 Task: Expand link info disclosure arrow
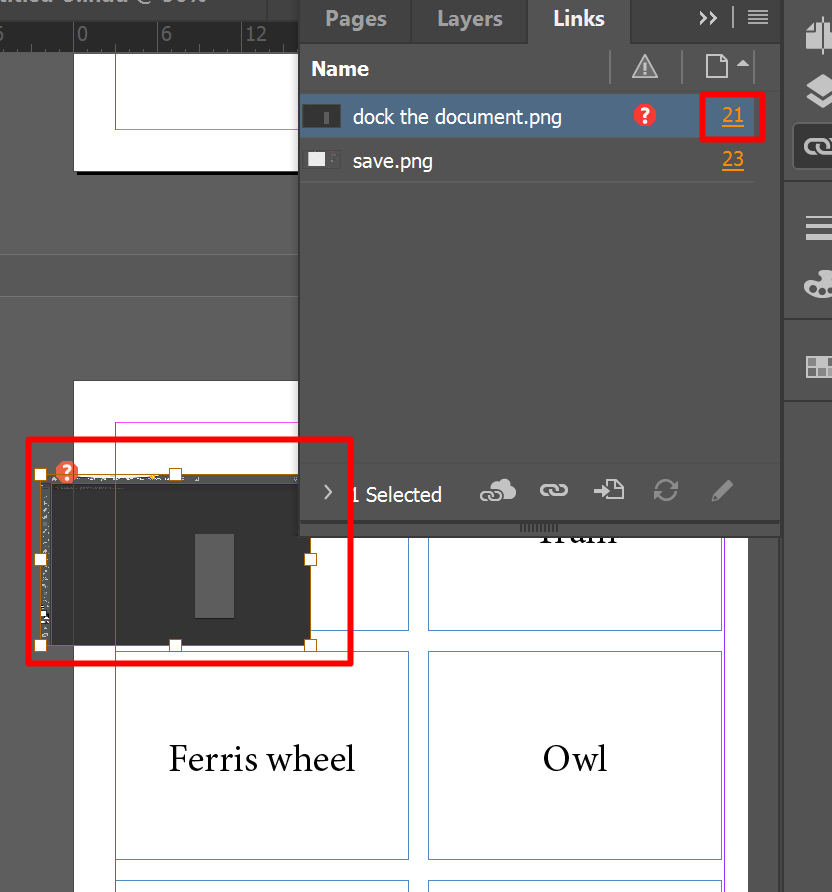pyautogui.click(x=328, y=493)
